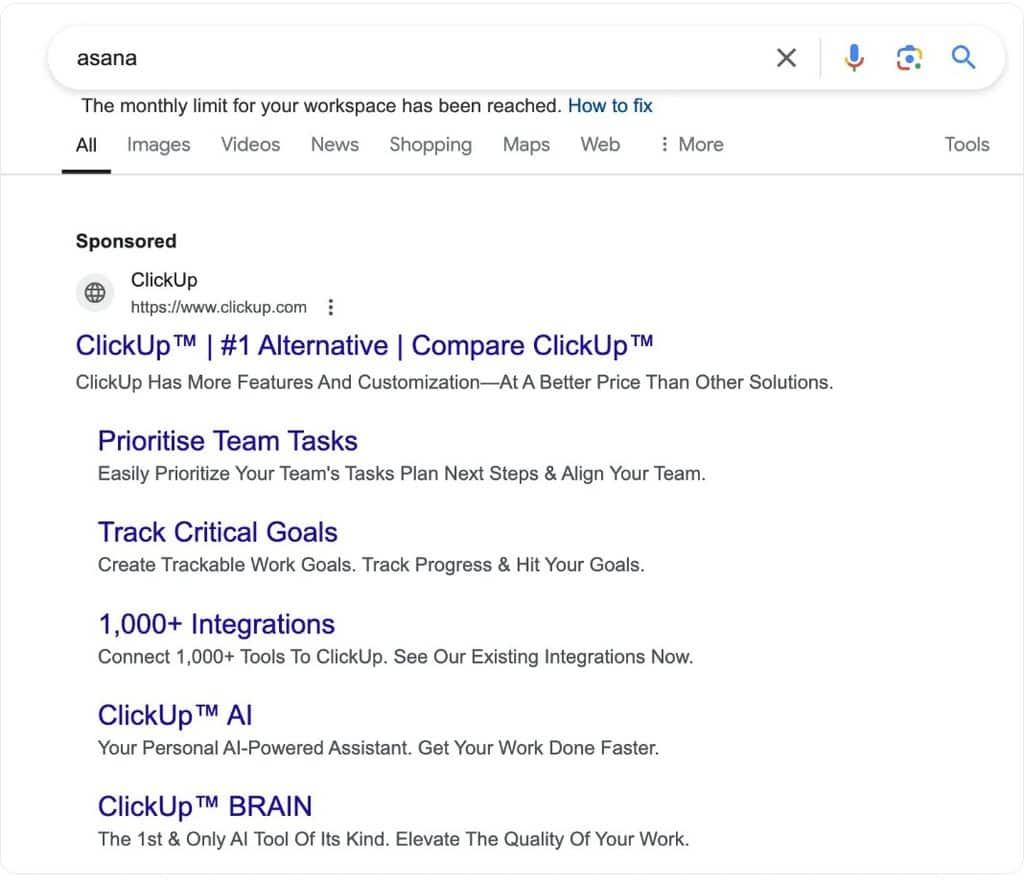
Task: Open the ad options three-dot menu
Action: (331, 307)
